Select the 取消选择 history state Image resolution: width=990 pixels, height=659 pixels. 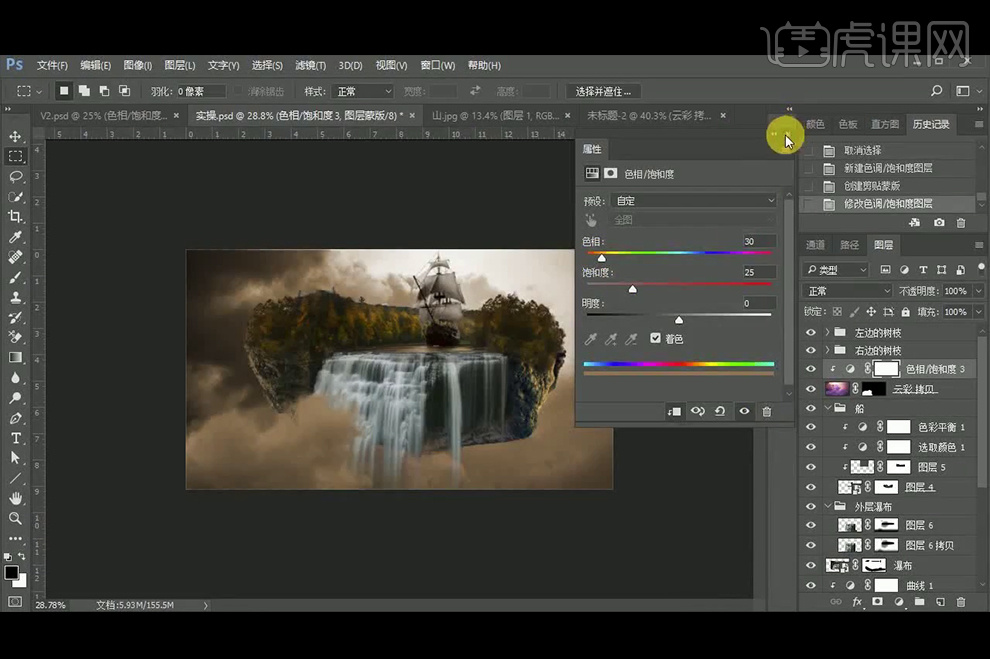pos(865,151)
